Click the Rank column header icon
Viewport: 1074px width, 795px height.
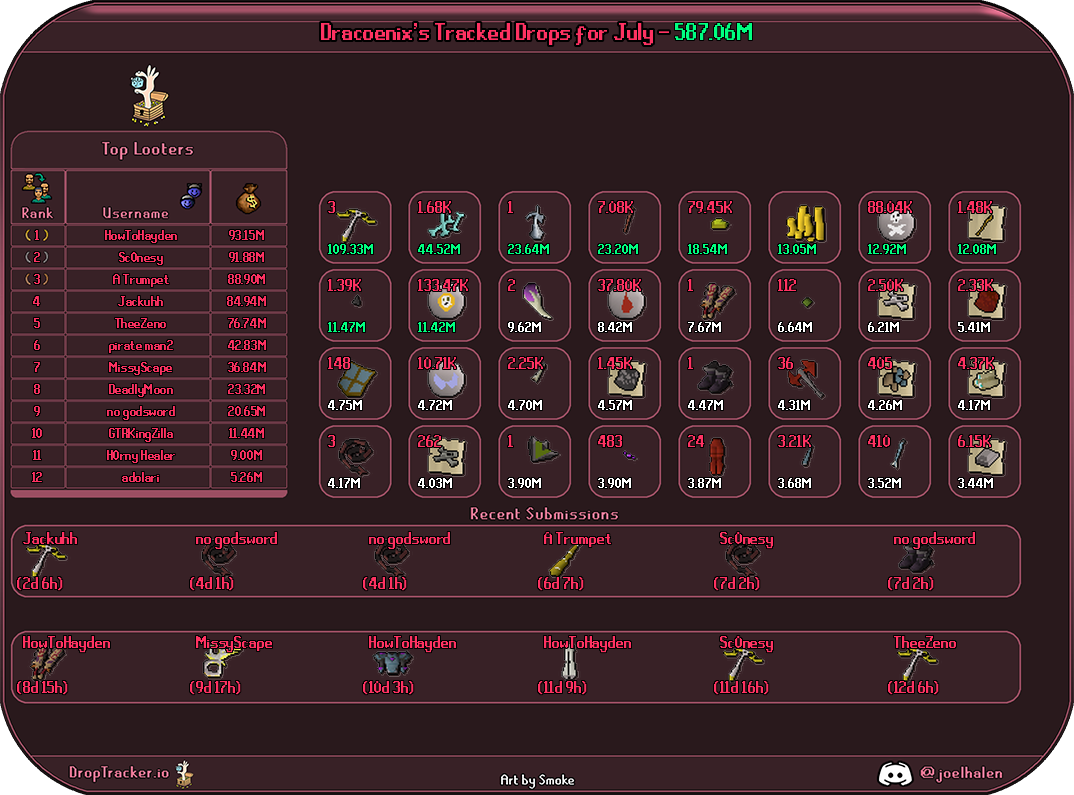point(37,188)
